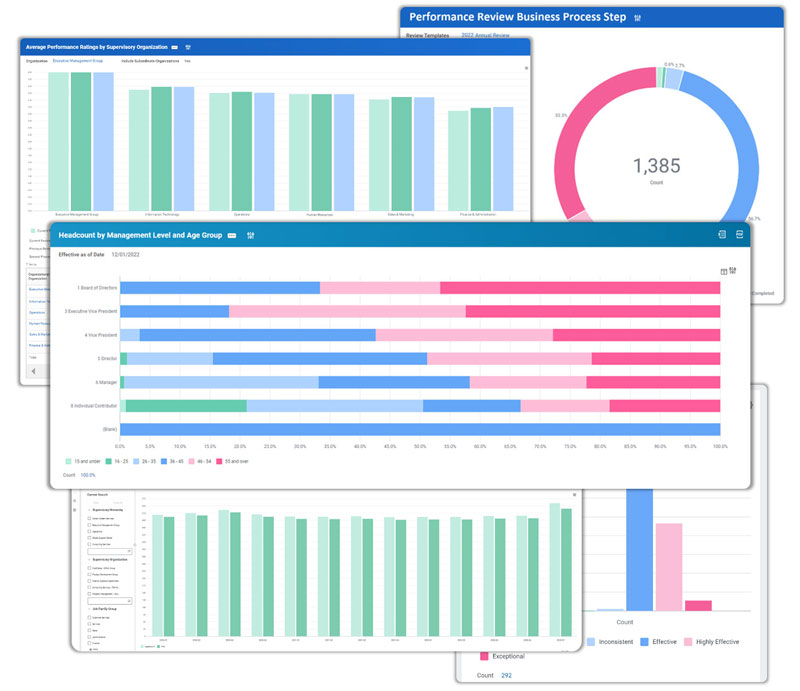
Task: Click left scroll arrow in Average Performance Ratings table
Action: (x=34, y=371)
